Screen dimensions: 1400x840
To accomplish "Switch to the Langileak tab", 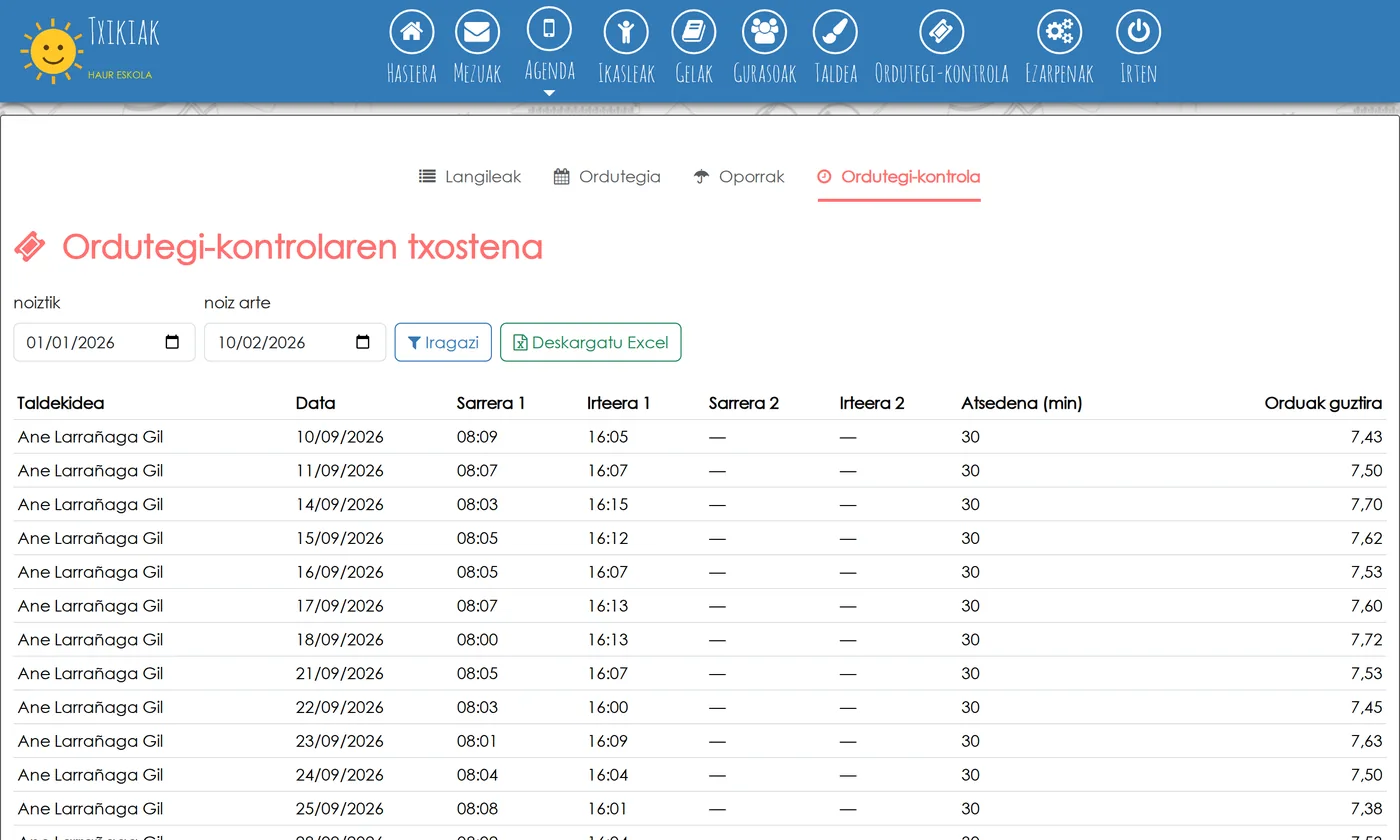I will point(470,177).
